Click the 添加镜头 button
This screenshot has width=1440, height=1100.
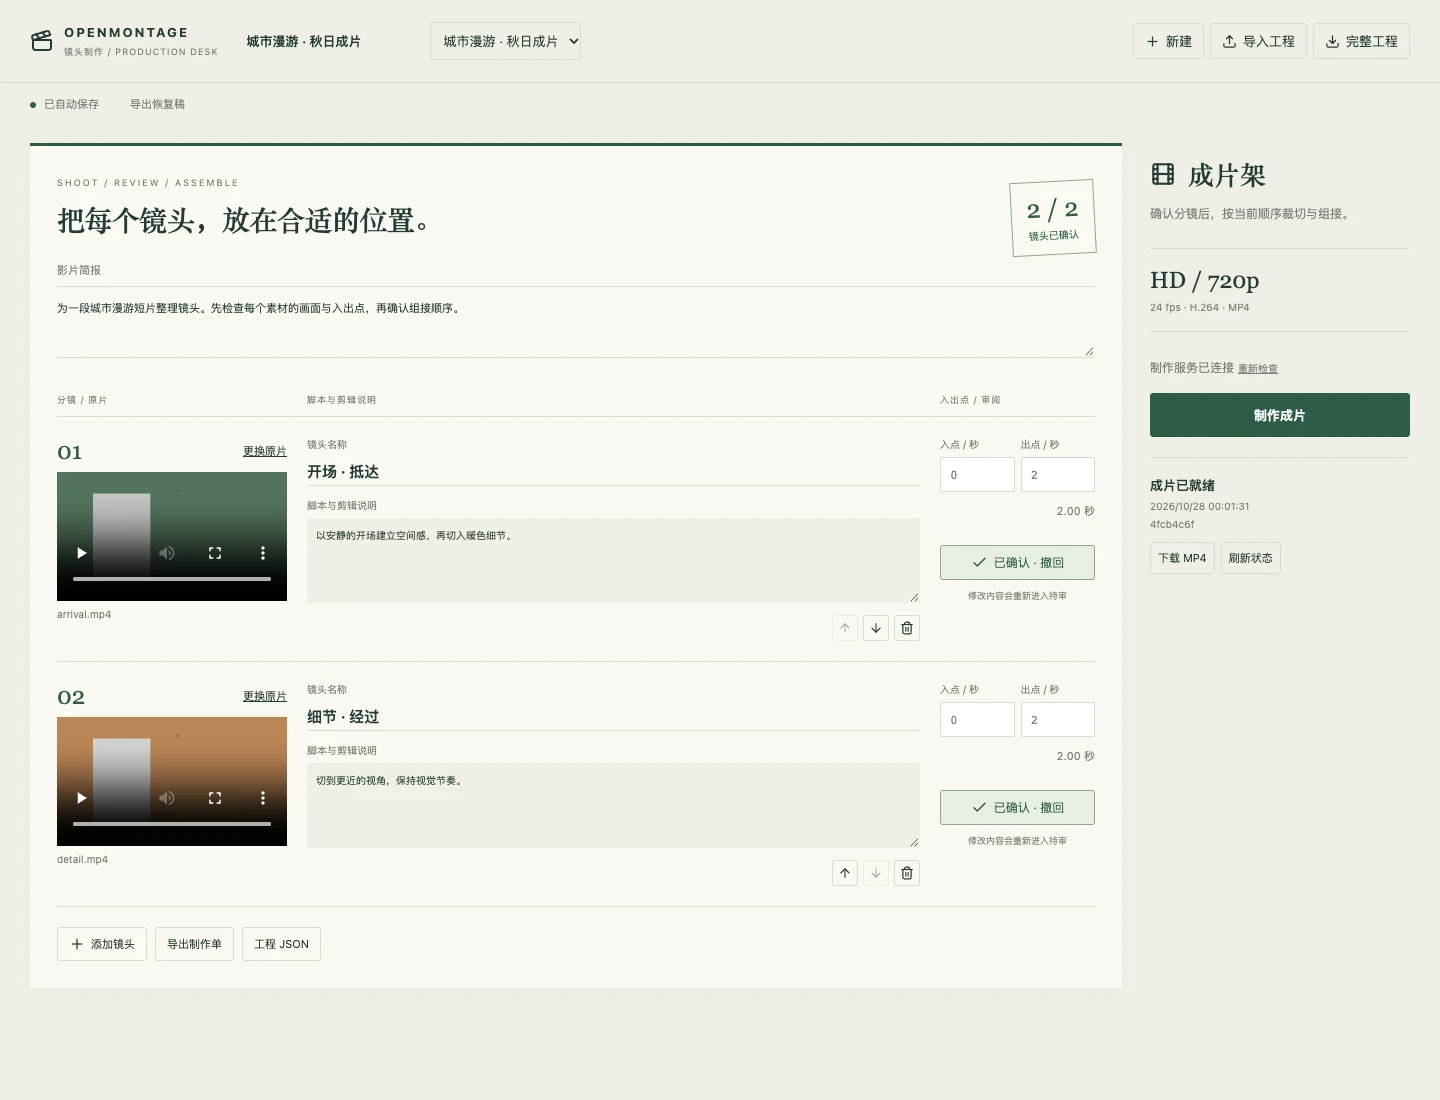tap(102, 944)
